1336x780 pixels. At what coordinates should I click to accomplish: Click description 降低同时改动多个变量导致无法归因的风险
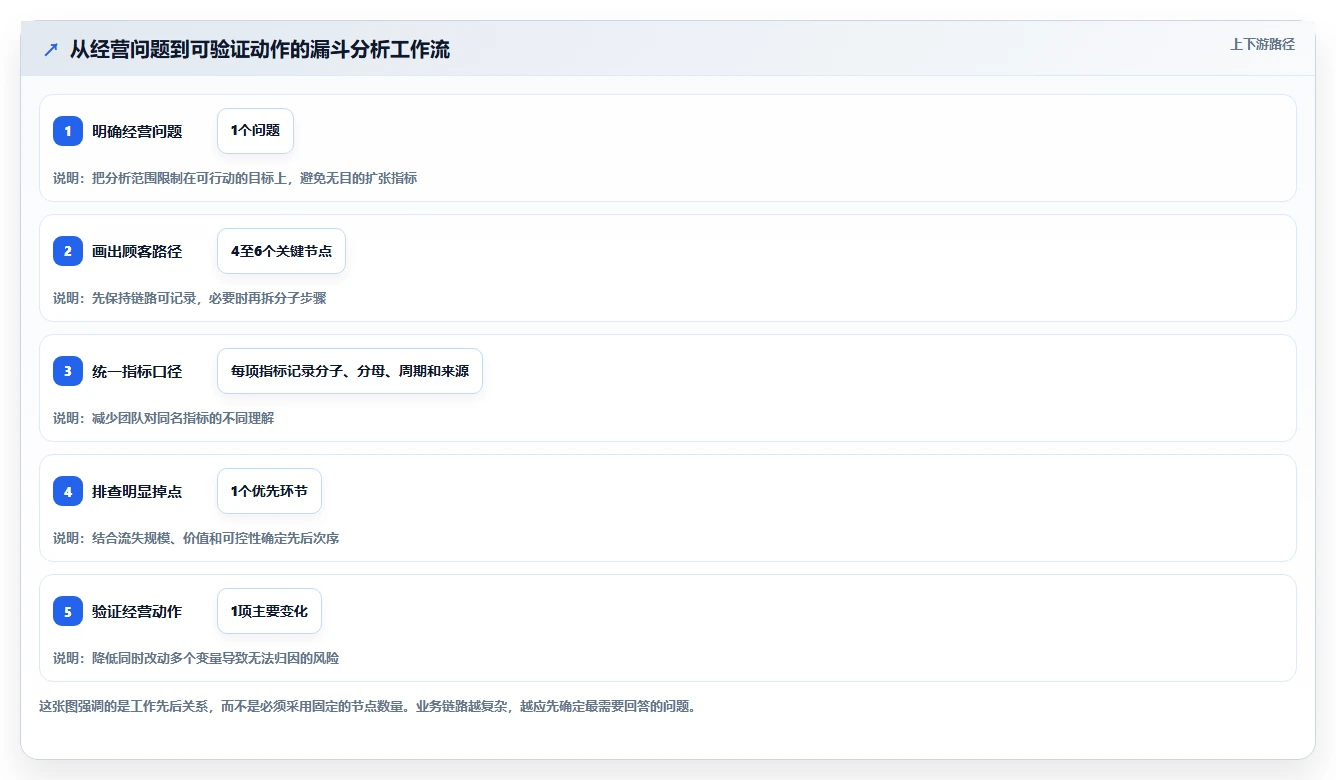196,658
